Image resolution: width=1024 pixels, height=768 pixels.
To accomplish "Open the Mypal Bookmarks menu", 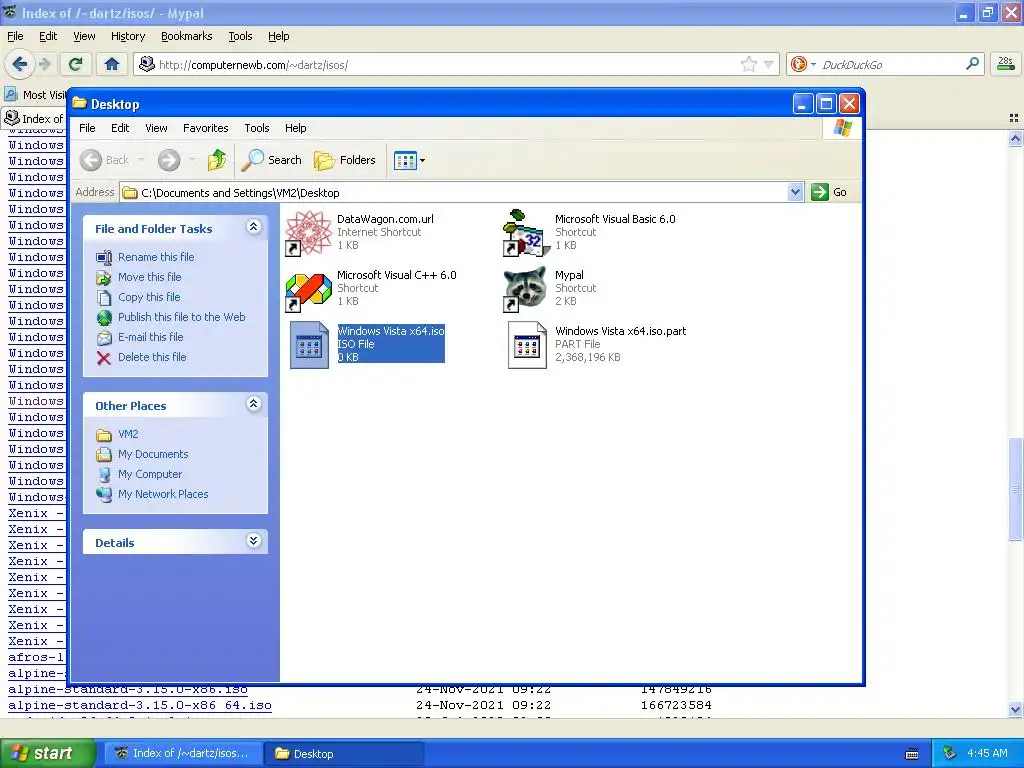I will pyautogui.click(x=186, y=37).
